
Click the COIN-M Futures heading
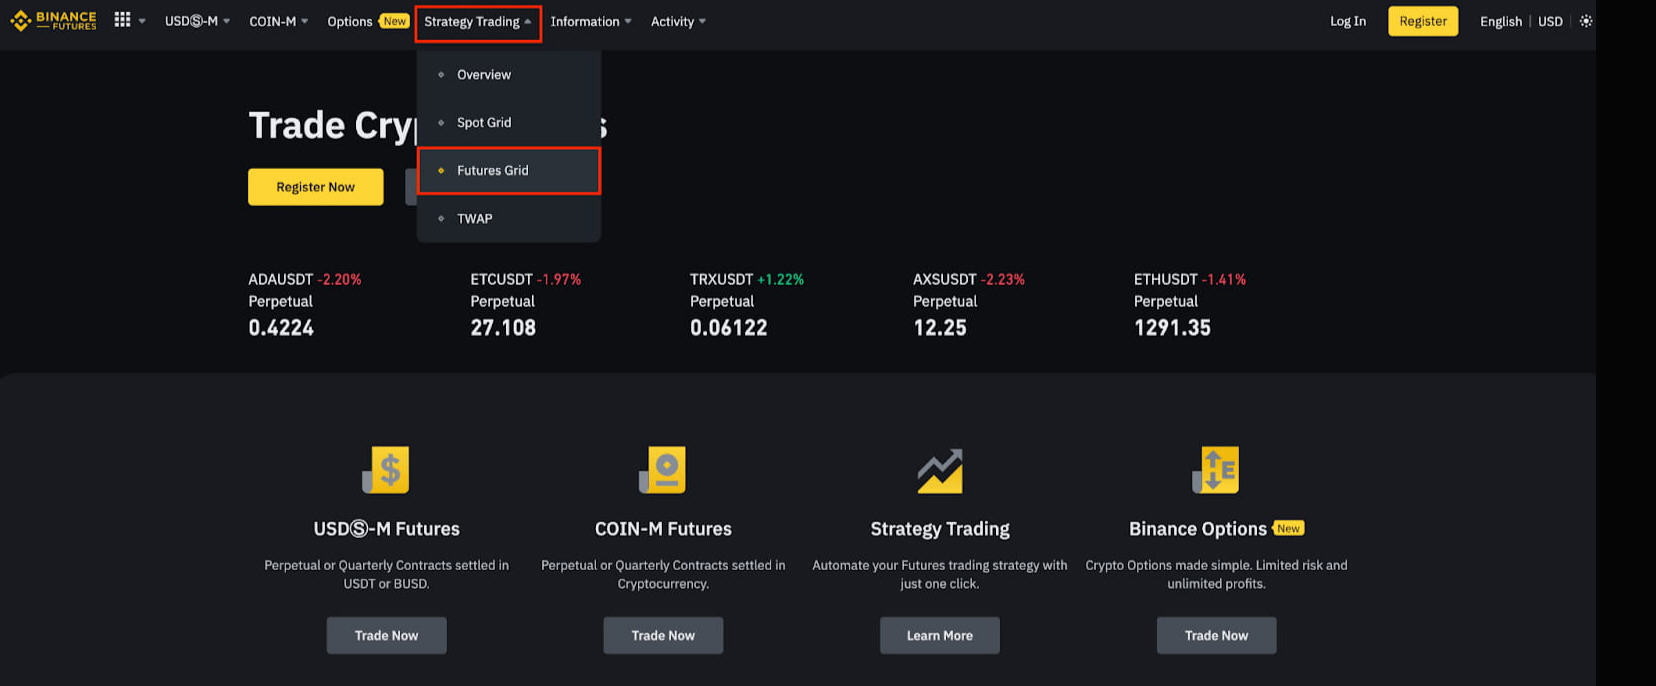[x=663, y=529]
